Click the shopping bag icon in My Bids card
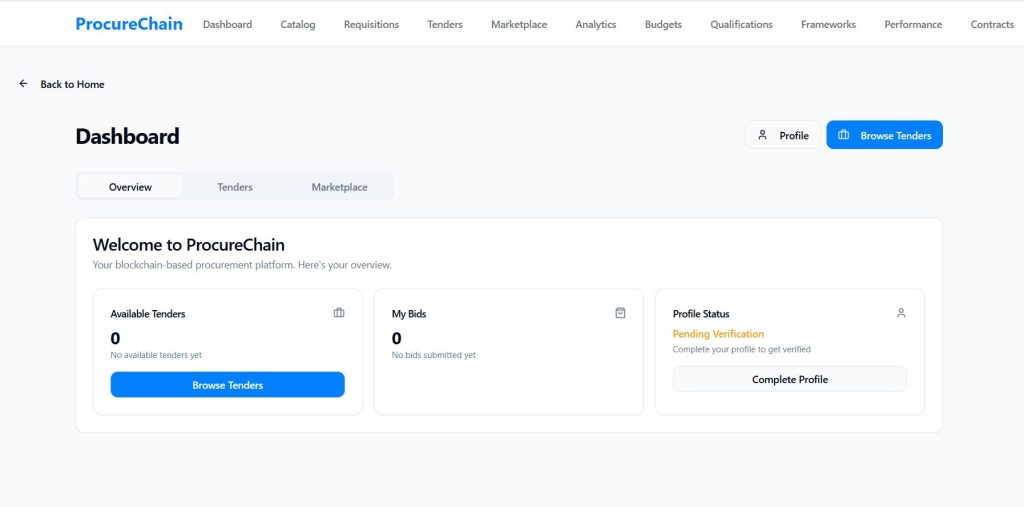 click(x=620, y=313)
